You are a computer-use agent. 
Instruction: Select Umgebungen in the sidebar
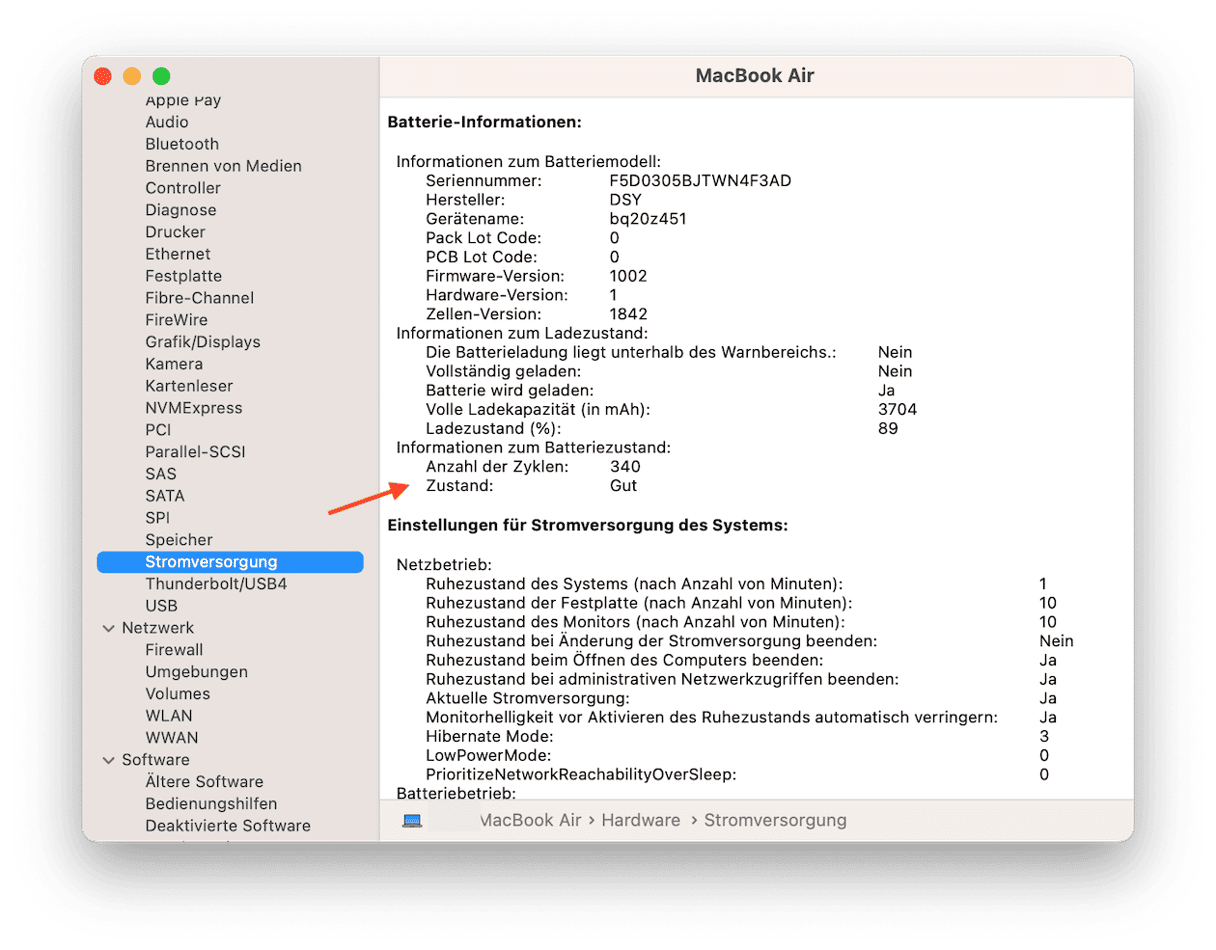[196, 672]
